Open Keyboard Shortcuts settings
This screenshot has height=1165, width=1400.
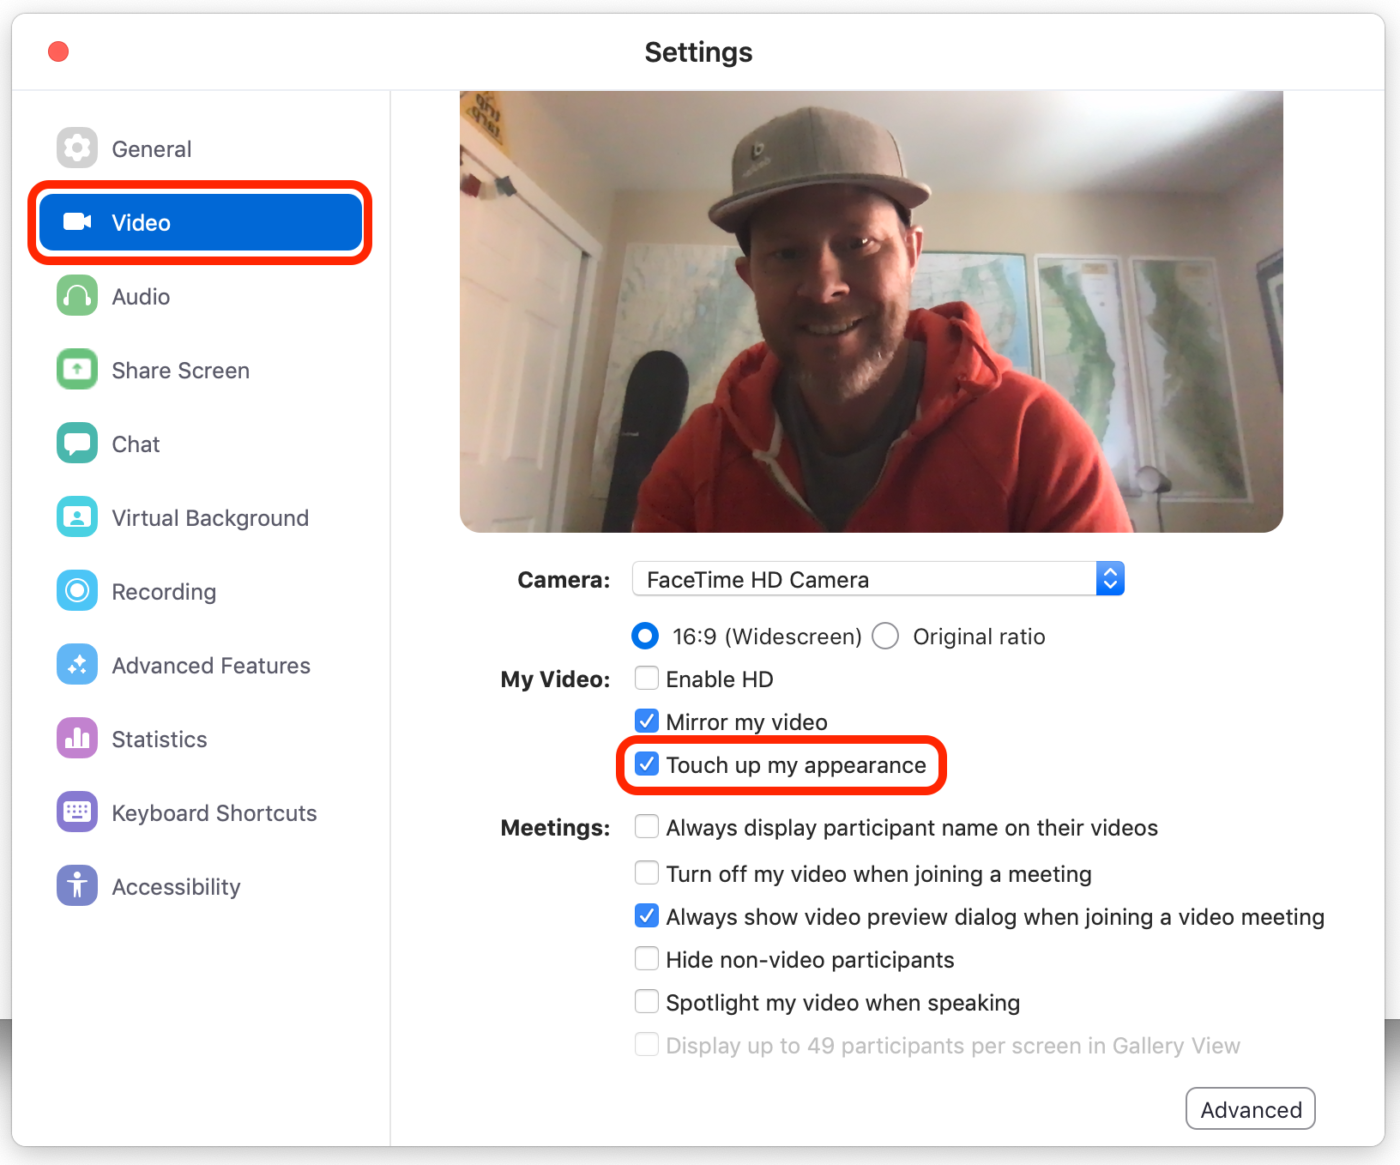[77, 812]
